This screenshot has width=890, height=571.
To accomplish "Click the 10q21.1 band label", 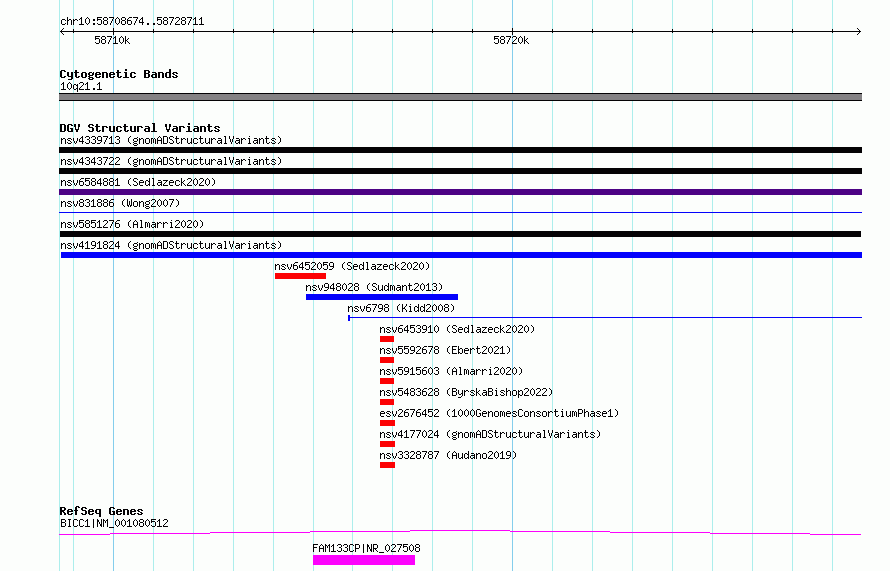I will pos(81,86).
